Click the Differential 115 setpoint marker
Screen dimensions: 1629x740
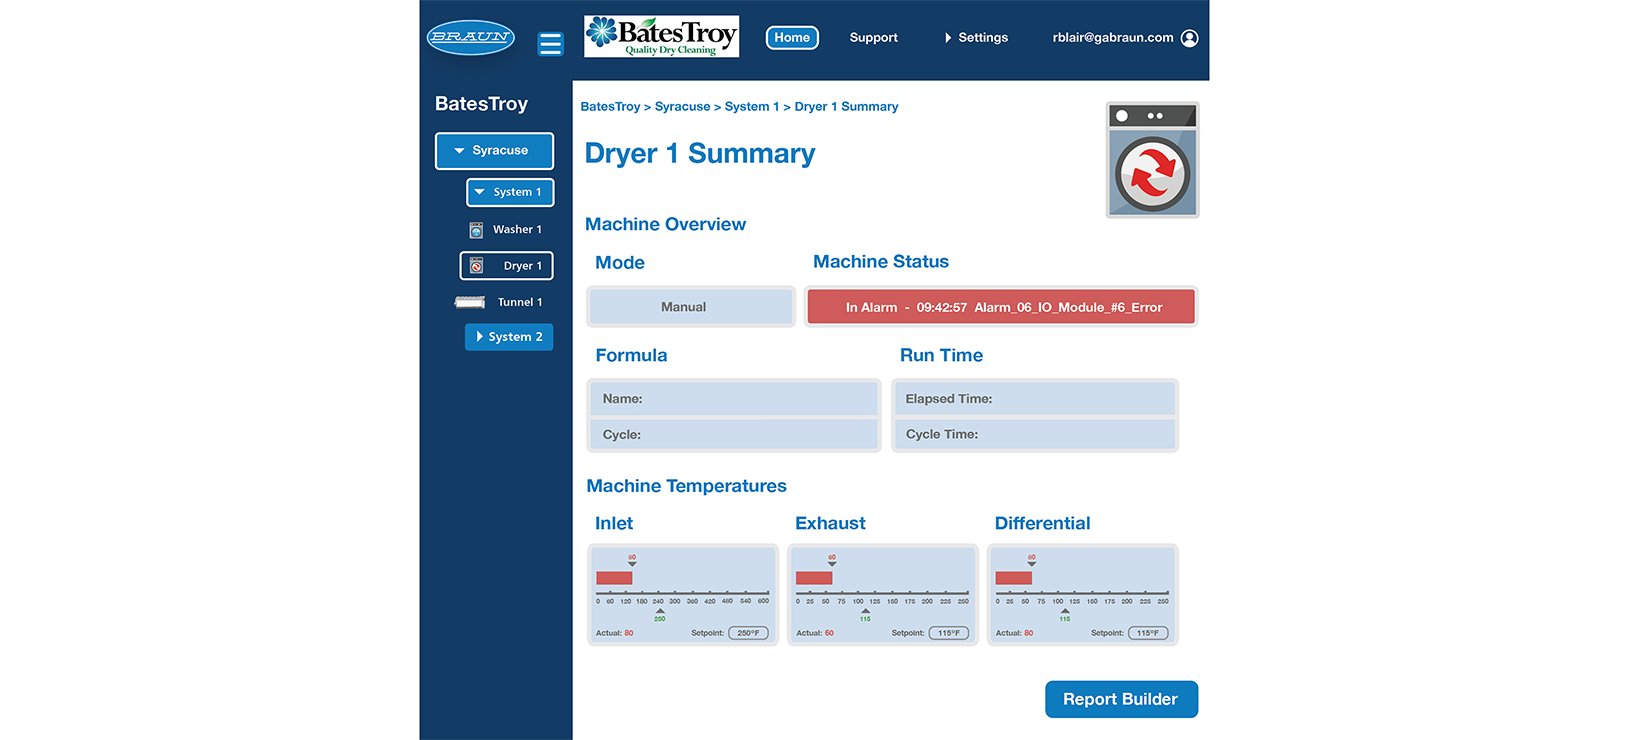pos(1065,614)
